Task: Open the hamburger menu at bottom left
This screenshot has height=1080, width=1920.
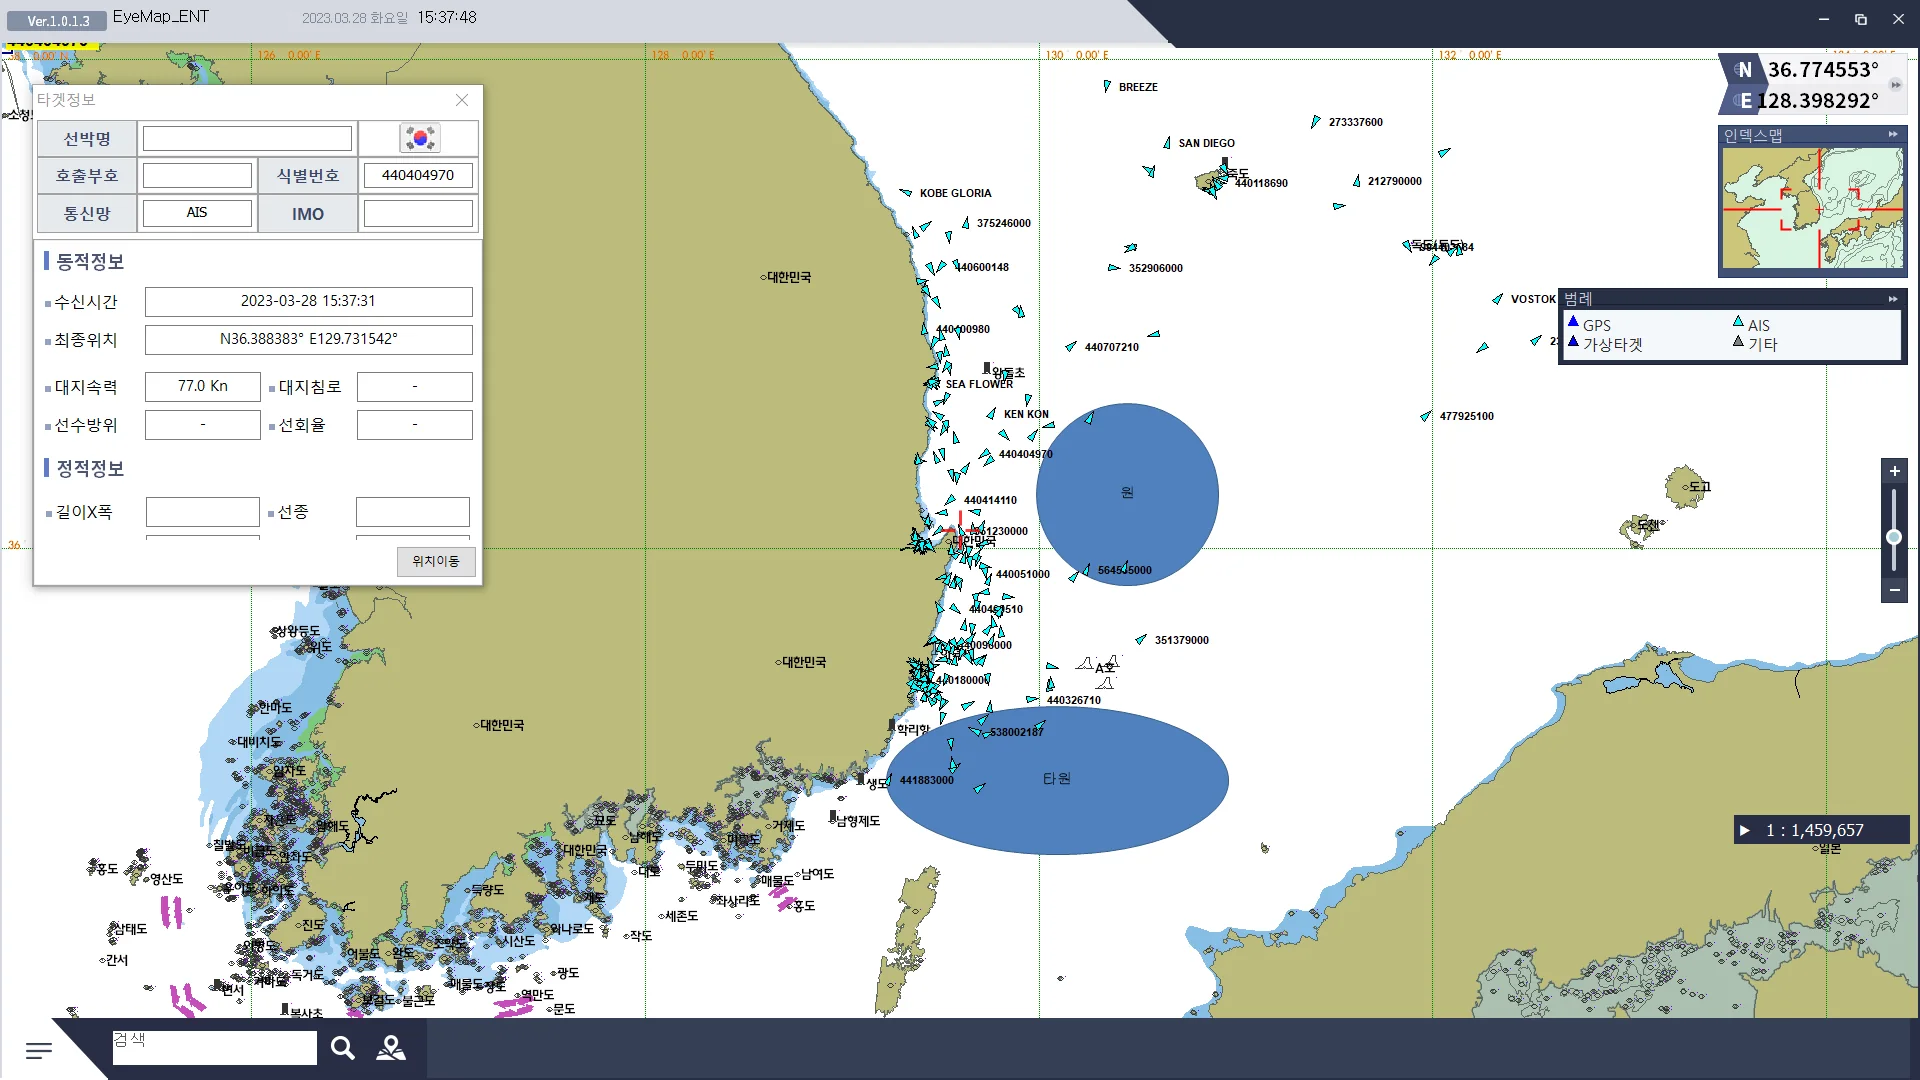Action: [x=39, y=1050]
